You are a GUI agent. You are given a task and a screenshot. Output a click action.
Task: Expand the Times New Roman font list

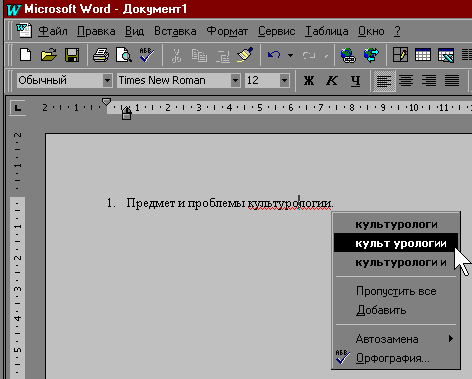click(x=235, y=80)
